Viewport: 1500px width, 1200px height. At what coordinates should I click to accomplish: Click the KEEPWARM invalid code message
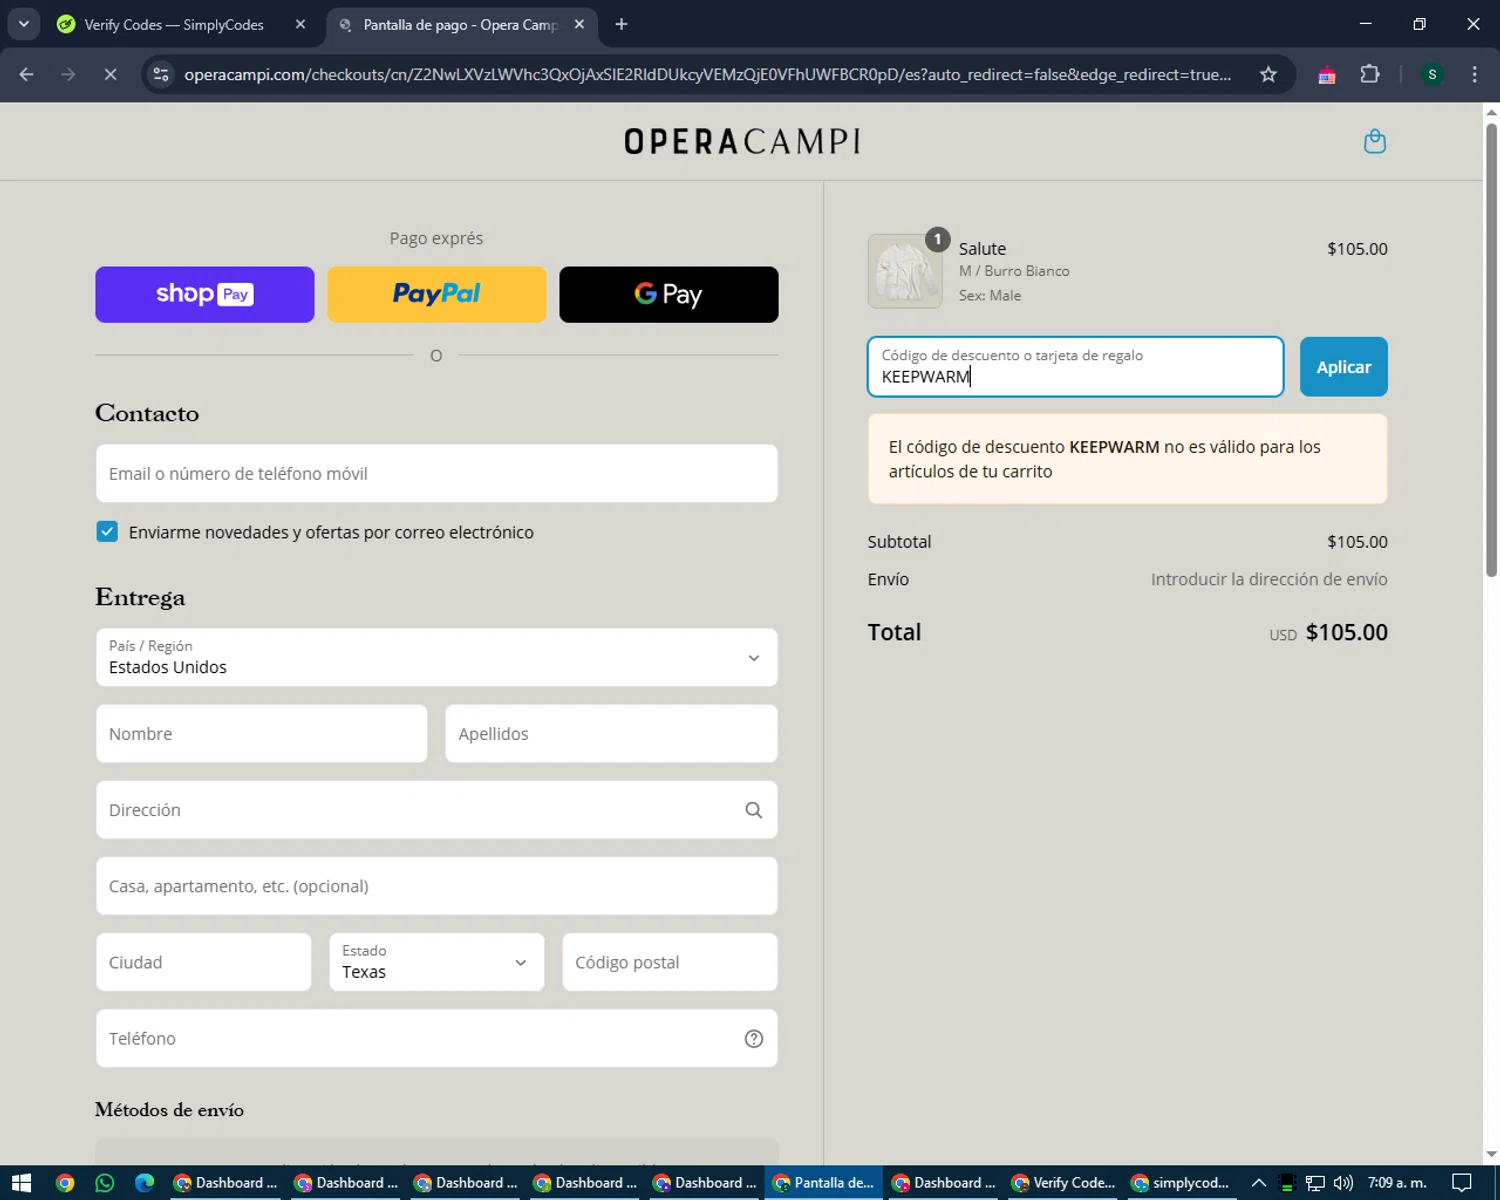tap(1128, 459)
